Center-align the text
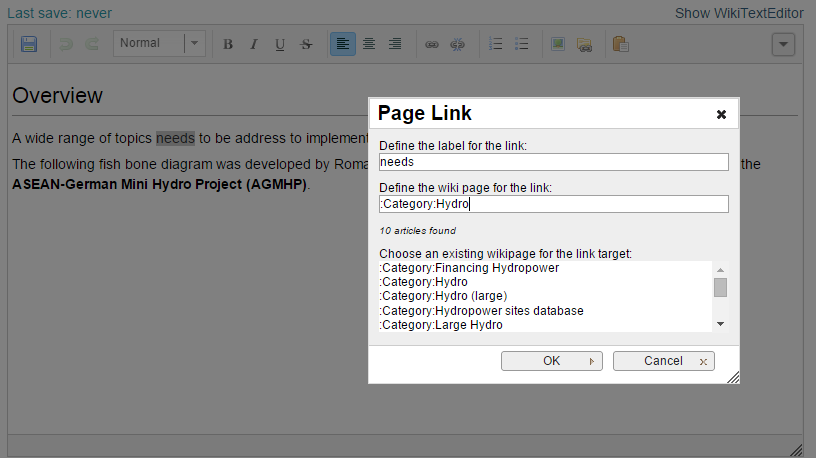This screenshot has height=458, width=816. (369, 44)
